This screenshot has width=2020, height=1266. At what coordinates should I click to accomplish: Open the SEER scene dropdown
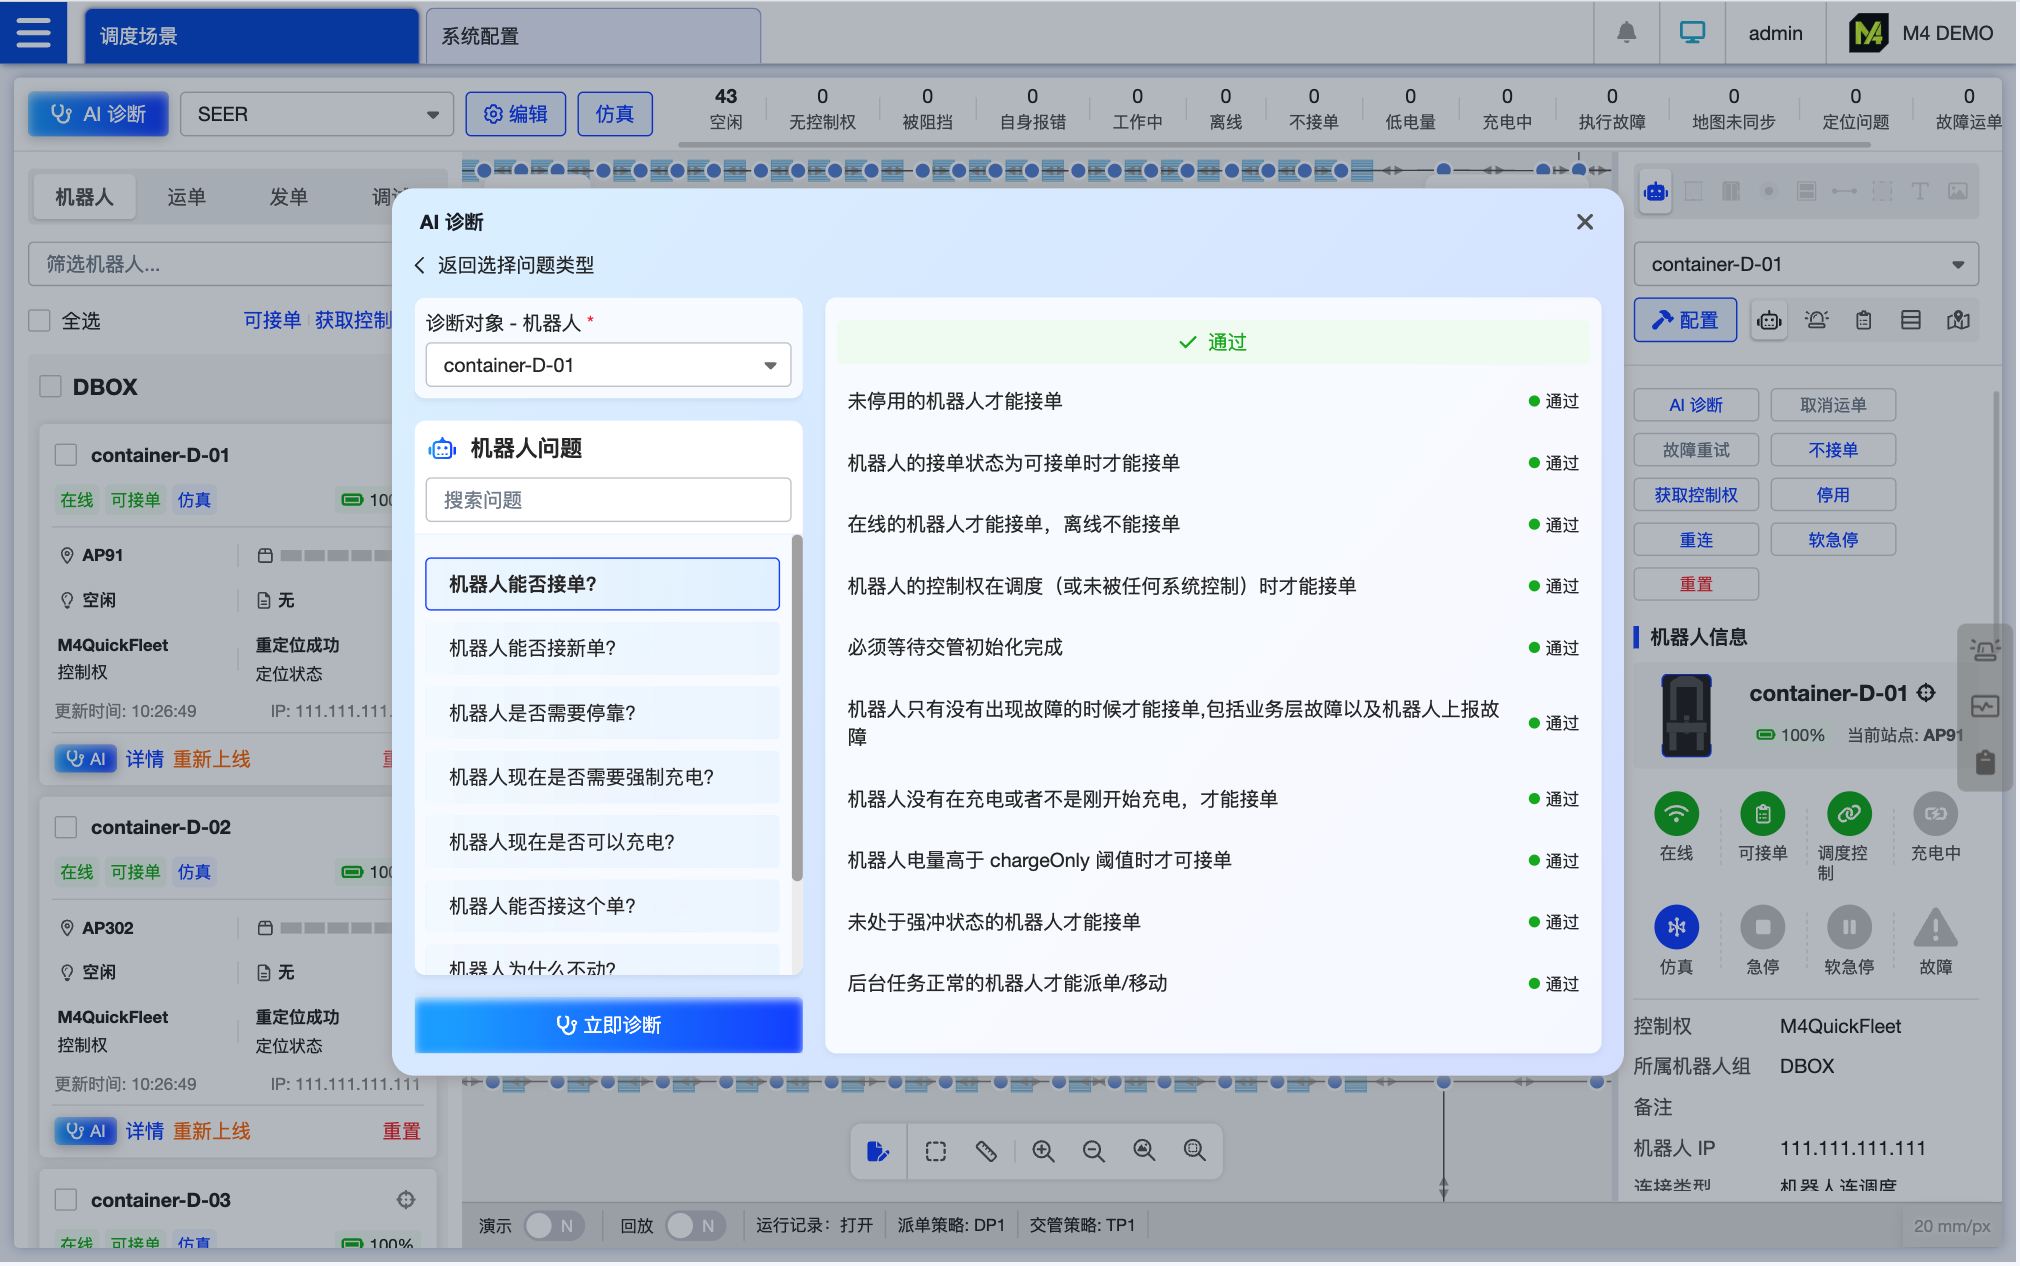(x=316, y=114)
